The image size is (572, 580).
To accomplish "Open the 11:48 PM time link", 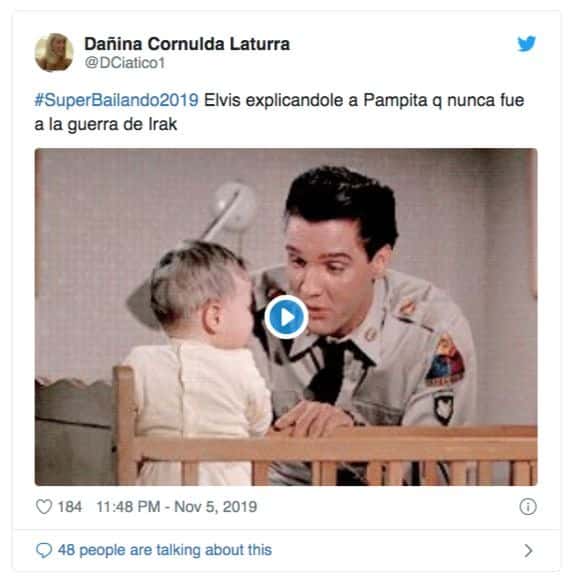I will click(x=128, y=506).
